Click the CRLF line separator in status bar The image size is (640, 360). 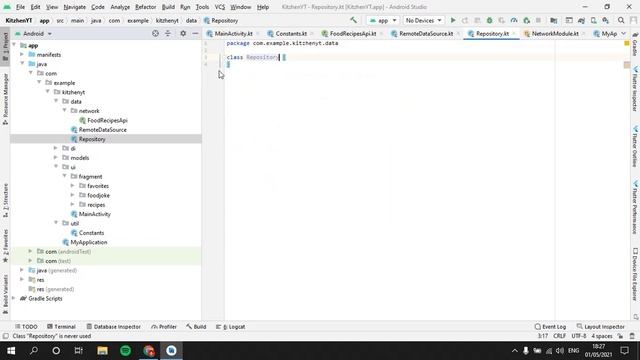pyautogui.click(x=559, y=336)
